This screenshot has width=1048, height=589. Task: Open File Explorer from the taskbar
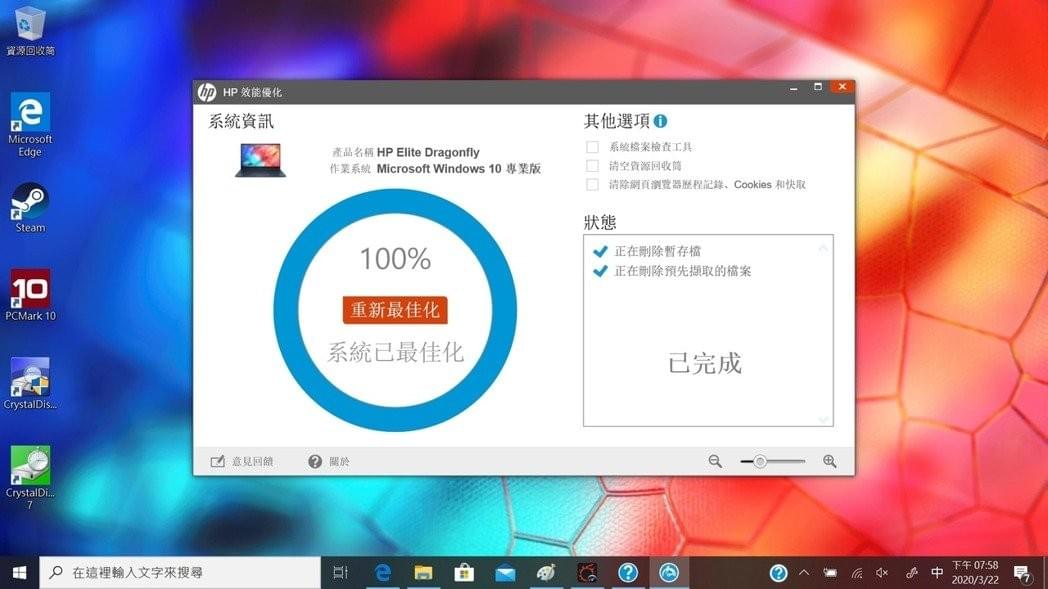coord(423,573)
